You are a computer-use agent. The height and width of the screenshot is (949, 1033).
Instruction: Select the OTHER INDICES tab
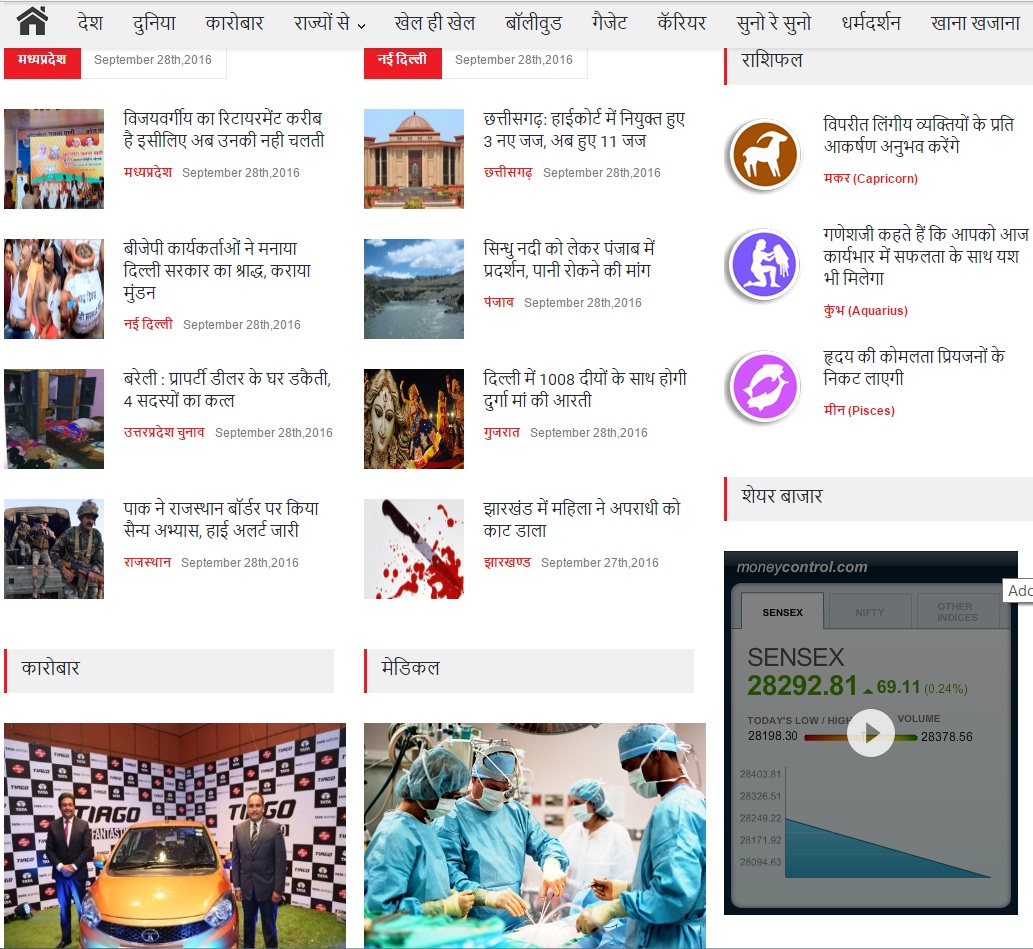pyautogui.click(x=955, y=611)
